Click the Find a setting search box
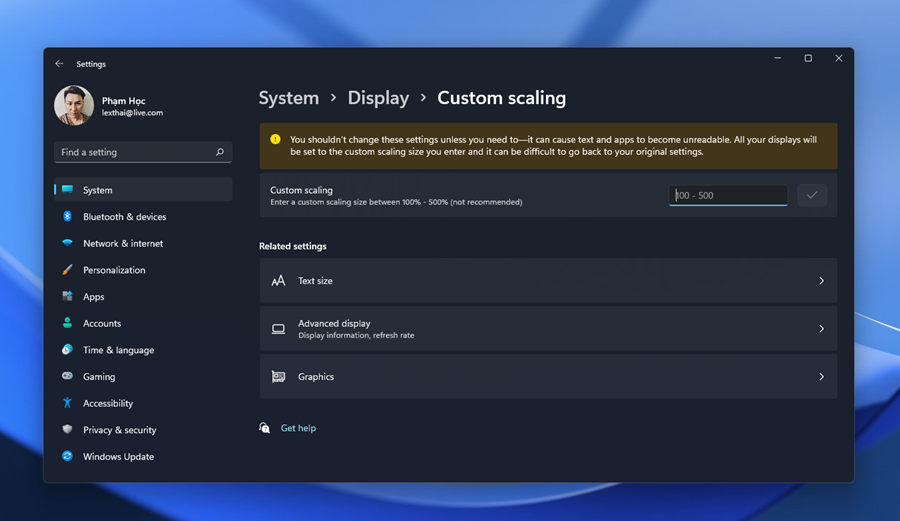 click(x=143, y=152)
